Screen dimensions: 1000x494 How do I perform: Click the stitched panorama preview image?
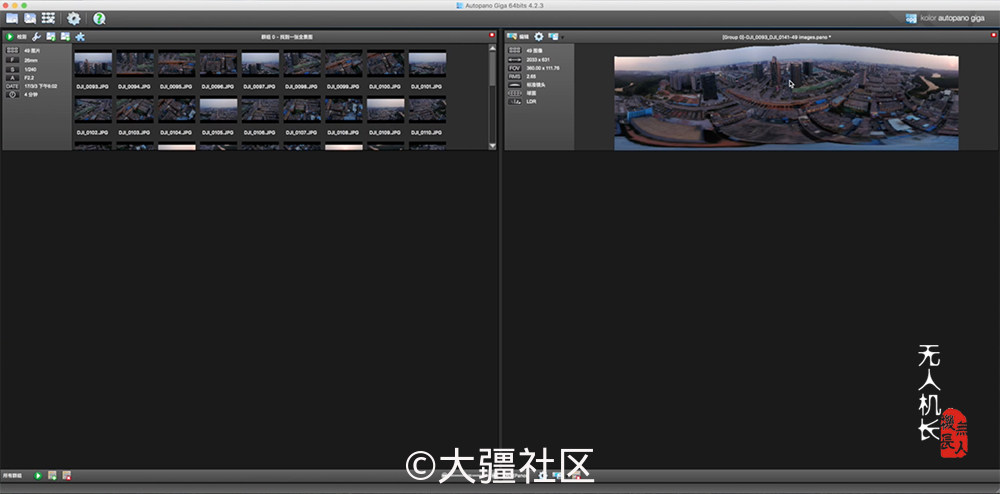(x=786, y=97)
